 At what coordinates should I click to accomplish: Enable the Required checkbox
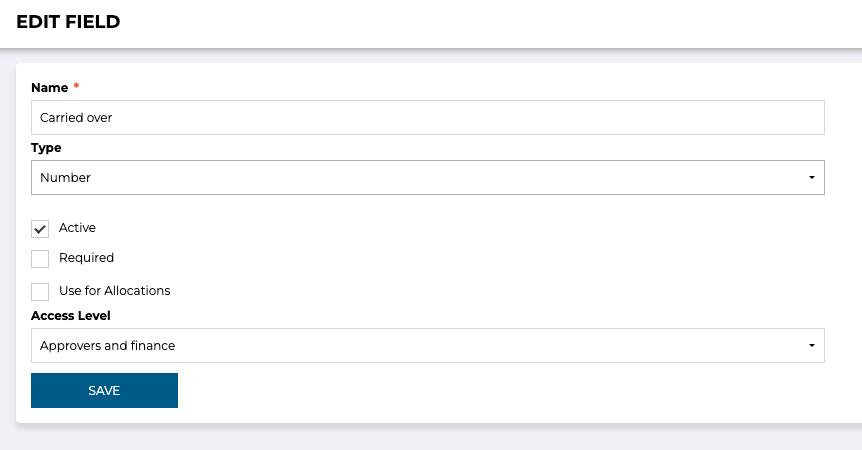coord(40,259)
